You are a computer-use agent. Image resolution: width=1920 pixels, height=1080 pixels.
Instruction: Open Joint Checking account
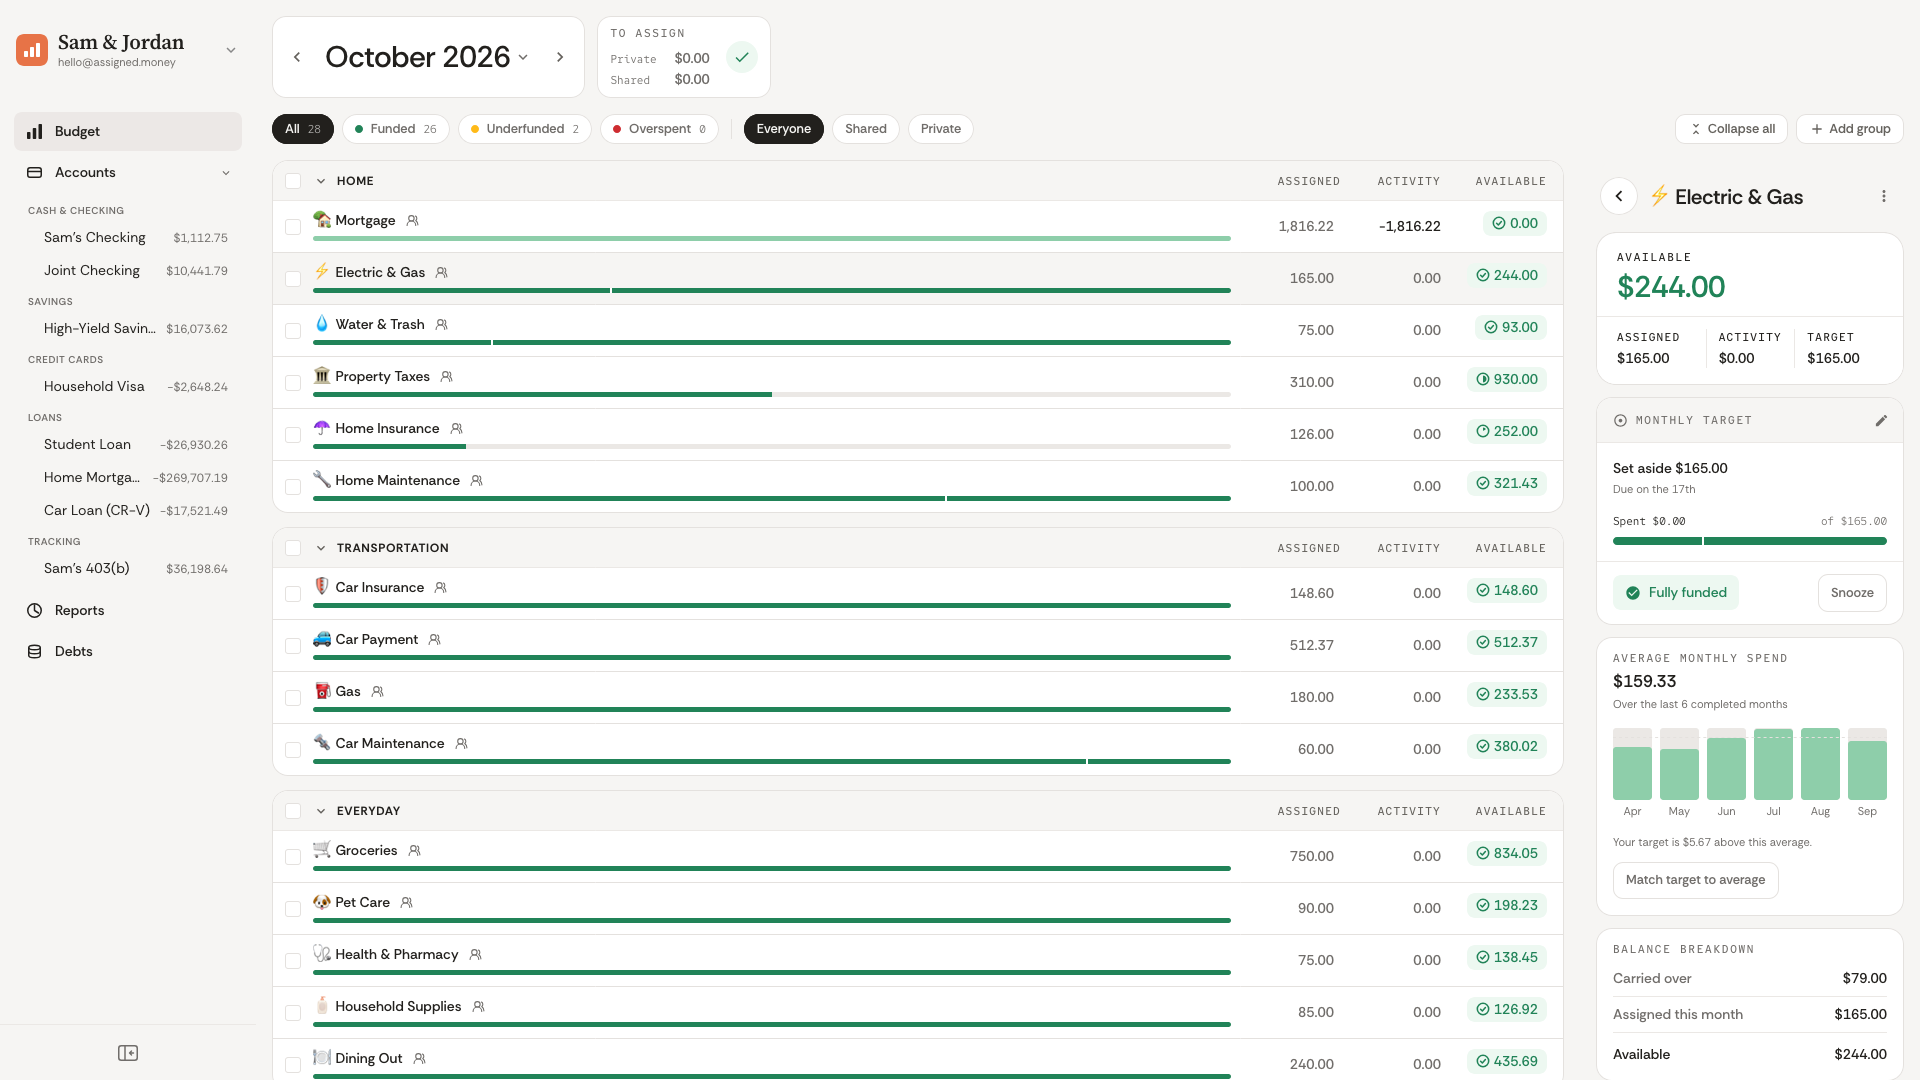[135, 271]
